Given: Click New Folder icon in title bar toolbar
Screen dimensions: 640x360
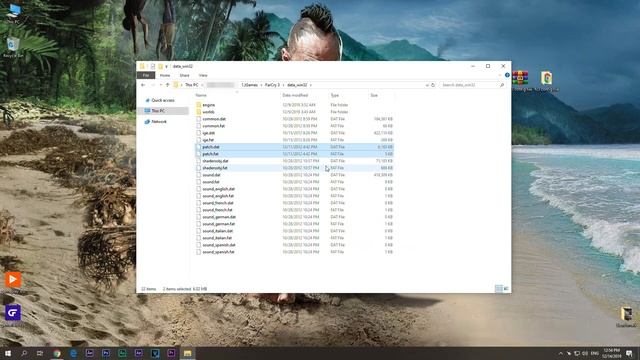Looking at the screenshot, I should (x=160, y=66).
